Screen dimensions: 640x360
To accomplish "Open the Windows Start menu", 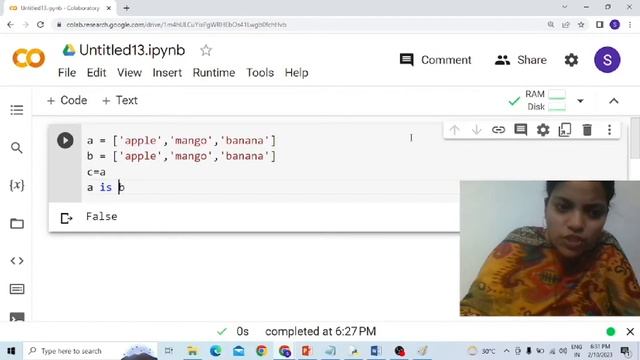I will [x=11, y=351].
